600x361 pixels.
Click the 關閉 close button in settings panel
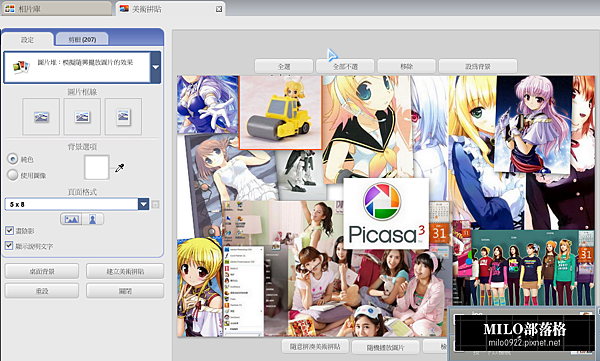[x=125, y=291]
